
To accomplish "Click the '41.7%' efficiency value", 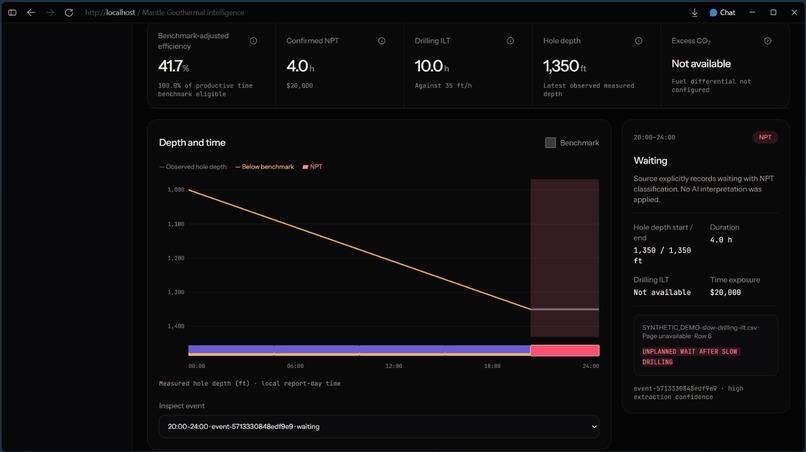I will coord(174,66).
